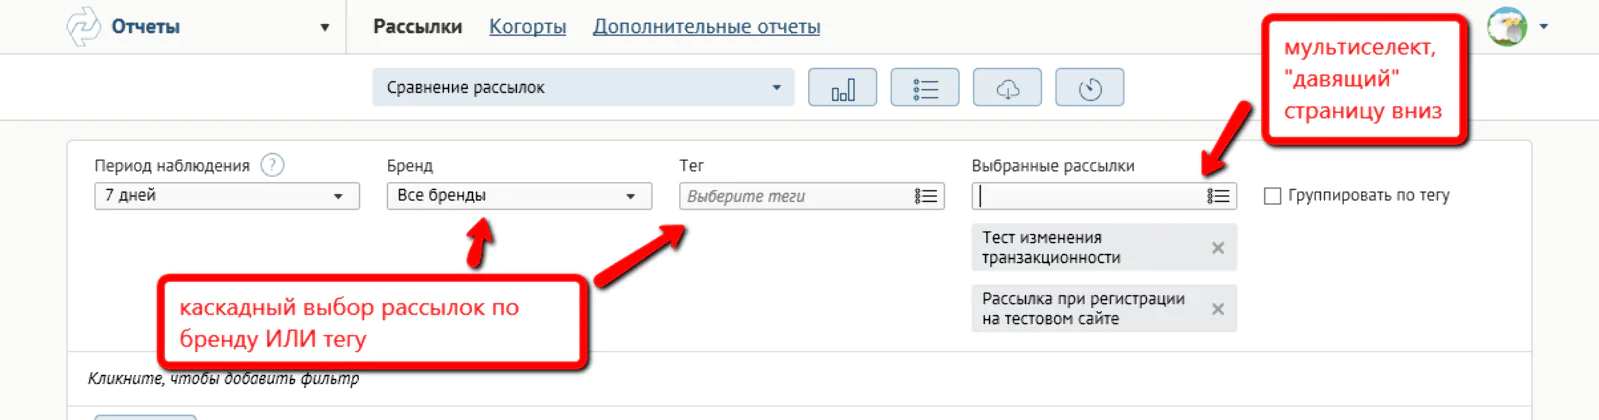The image size is (1599, 420).
Task: Click the Отчеты logo icon
Action: click(x=83, y=27)
